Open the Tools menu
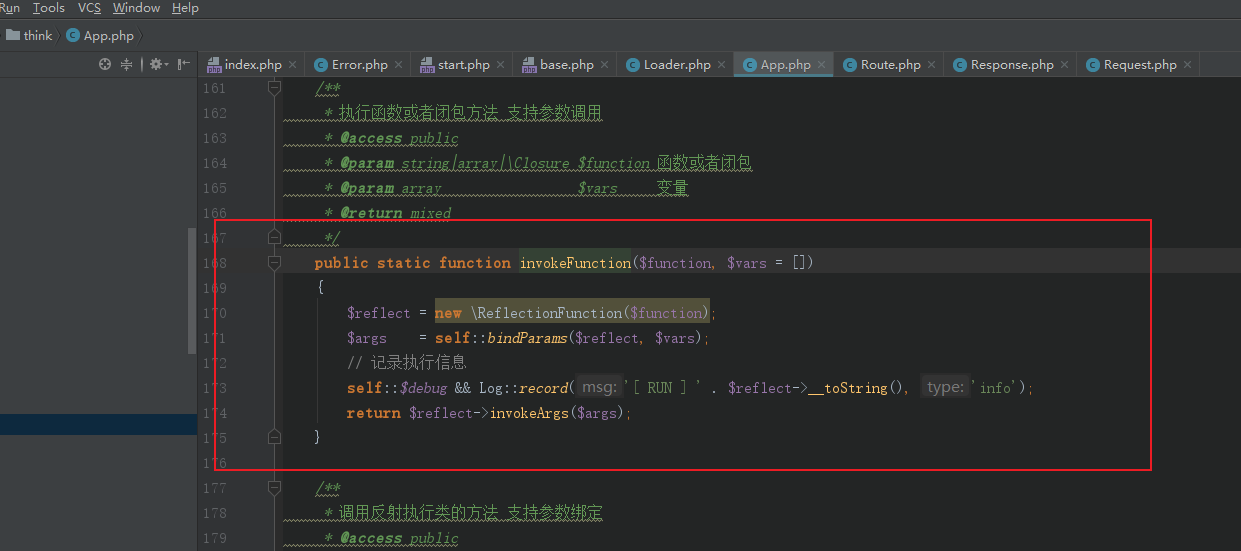This screenshot has width=1241, height=551. coord(49,8)
